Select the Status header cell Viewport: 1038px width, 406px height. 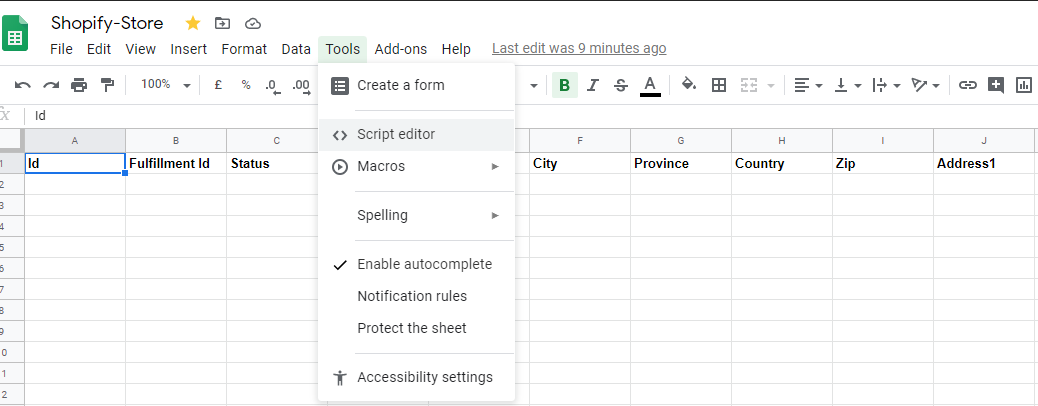(277, 164)
